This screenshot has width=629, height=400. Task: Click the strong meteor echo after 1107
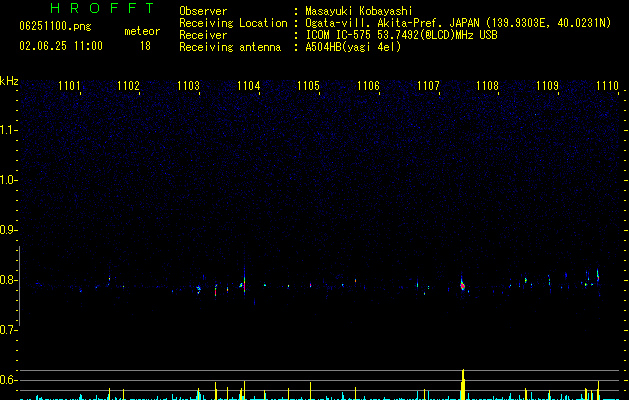click(x=462, y=284)
